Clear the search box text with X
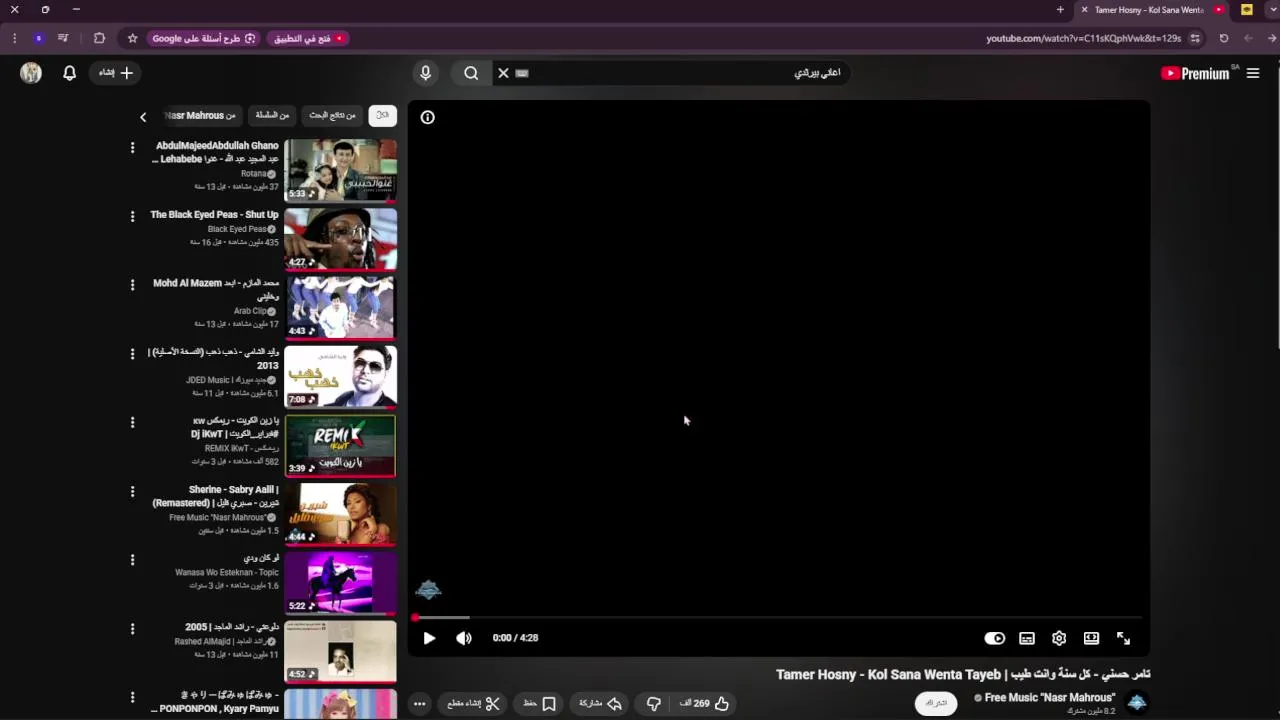The width and height of the screenshot is (1280, 720). 503,73
